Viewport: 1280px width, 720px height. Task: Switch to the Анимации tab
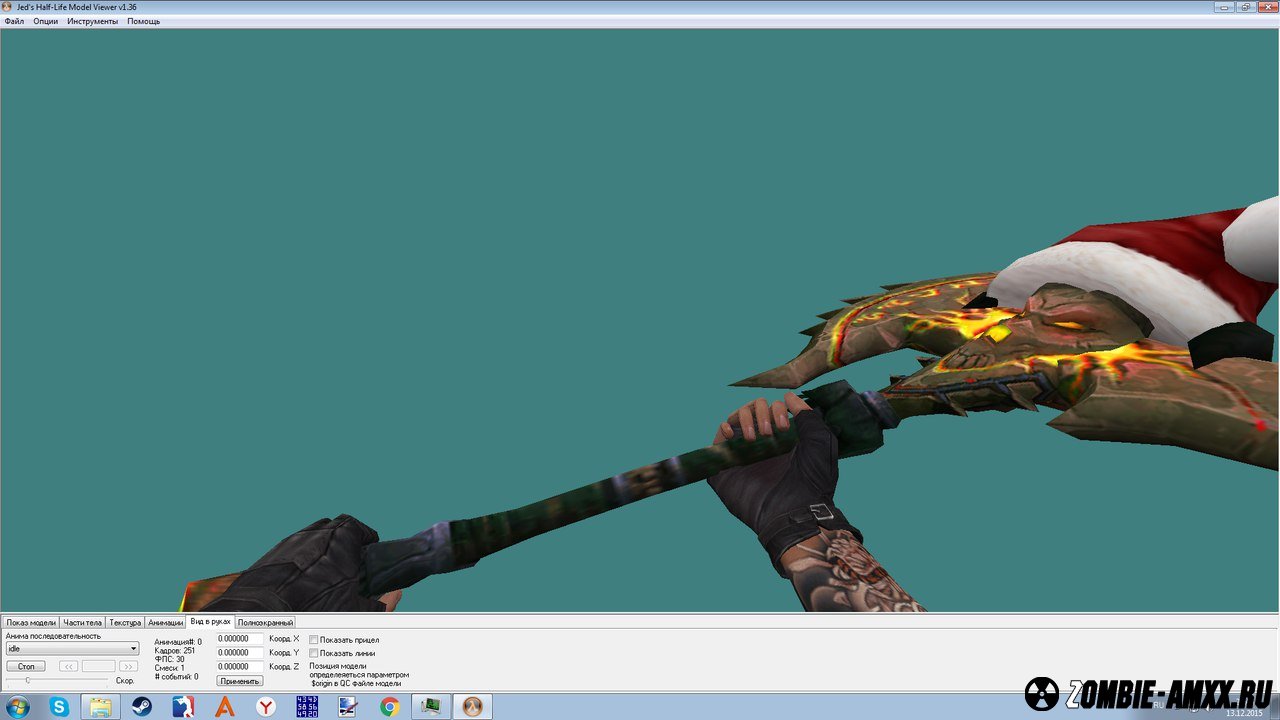tap(165, 622)
